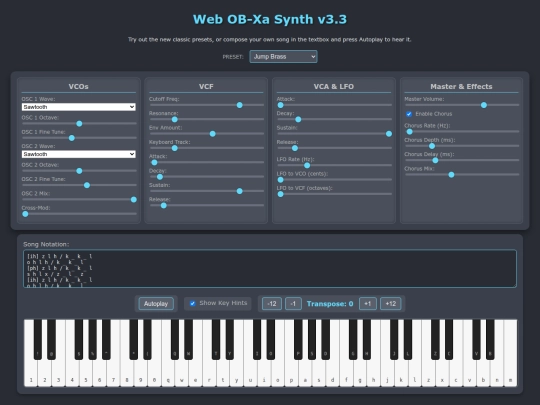The height and width of the screenshot is (405, 540).
Task: Click the LFO to VCF (octaves) slider
Action: point(334,194)
